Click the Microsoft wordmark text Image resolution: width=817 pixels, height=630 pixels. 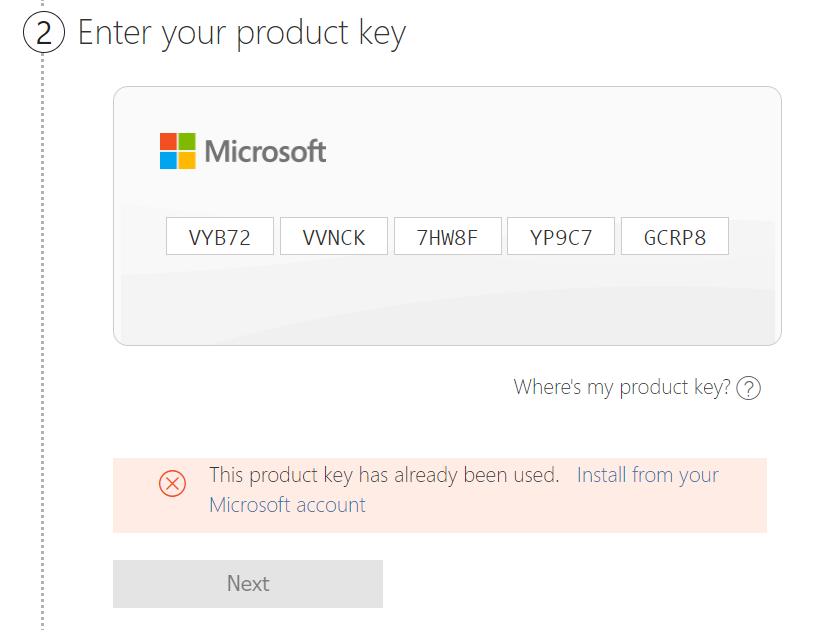click(x=265, y=152)
